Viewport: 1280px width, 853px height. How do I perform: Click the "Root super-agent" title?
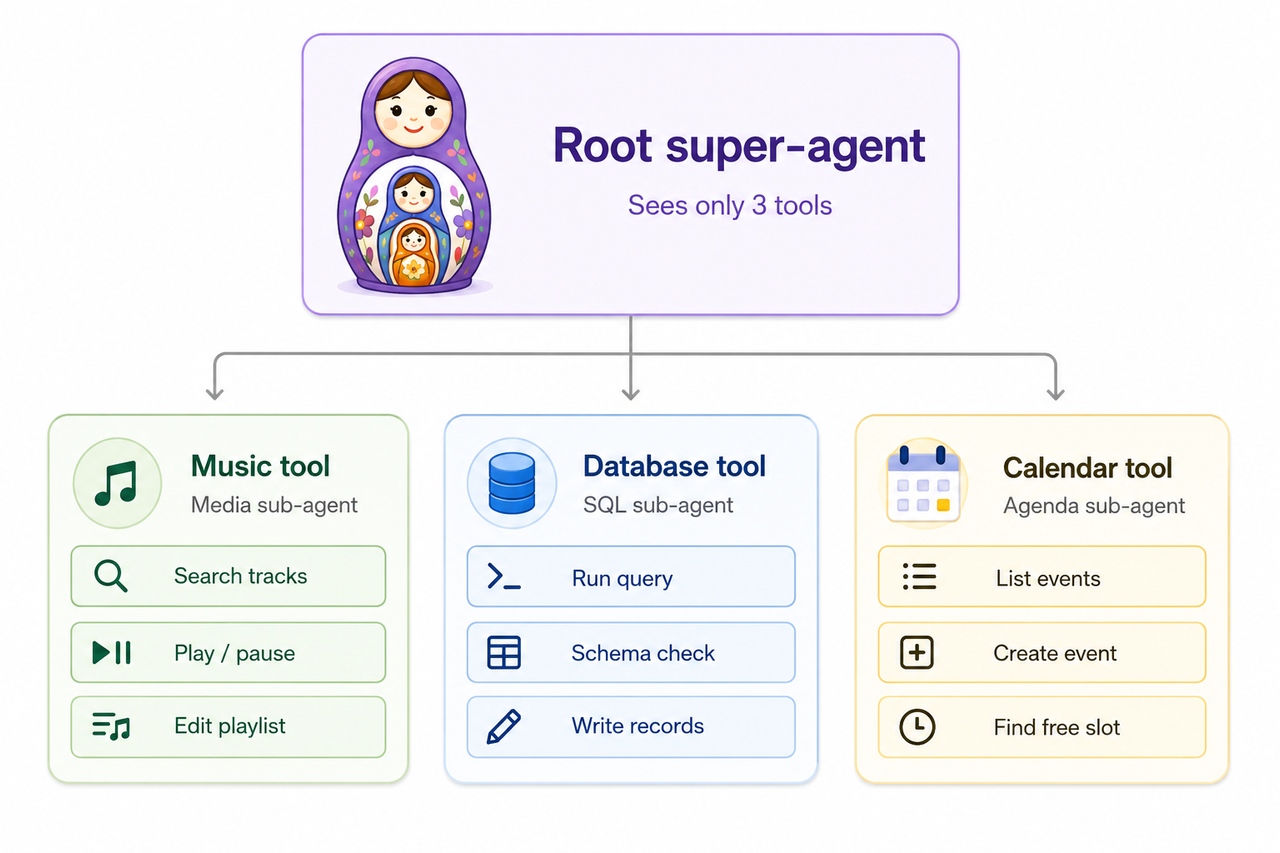740,146
